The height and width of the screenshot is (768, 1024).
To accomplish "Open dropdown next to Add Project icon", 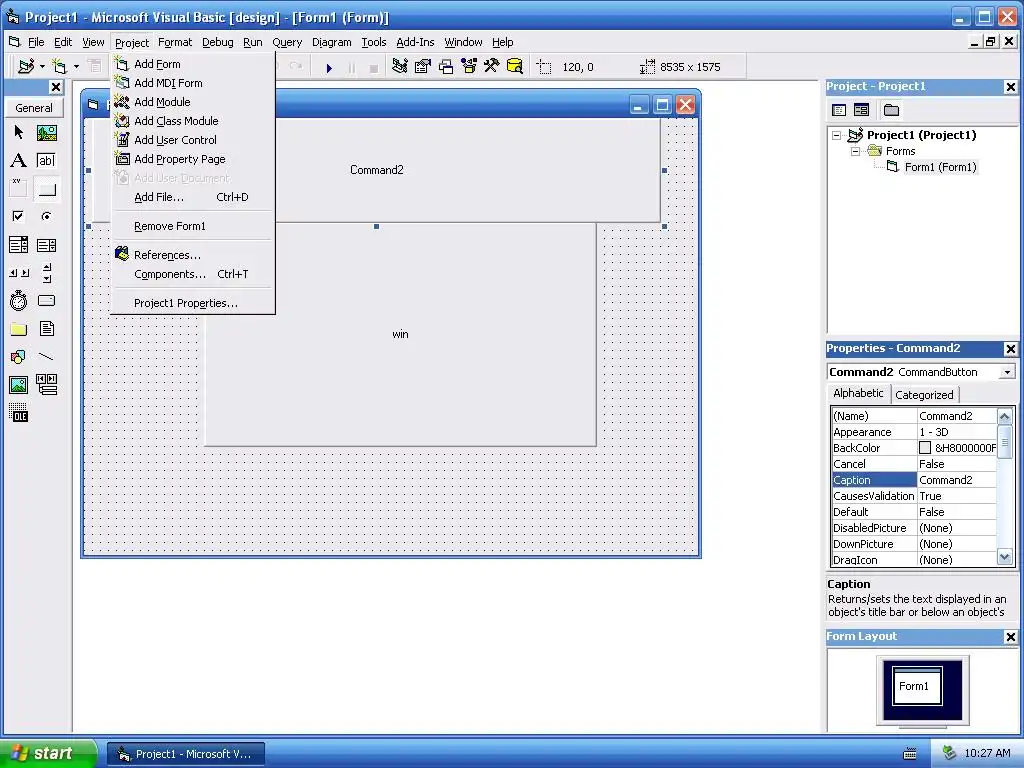I will coord(42,67).
